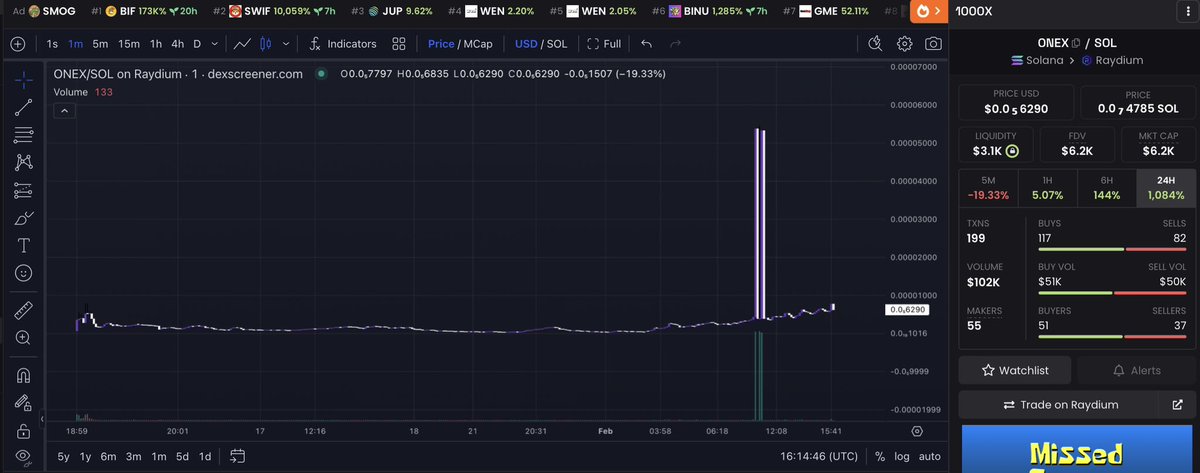Copy the ONEX token address icon
The image size is (1200, 473).
pyautogui.click(x=1076, y=43)
